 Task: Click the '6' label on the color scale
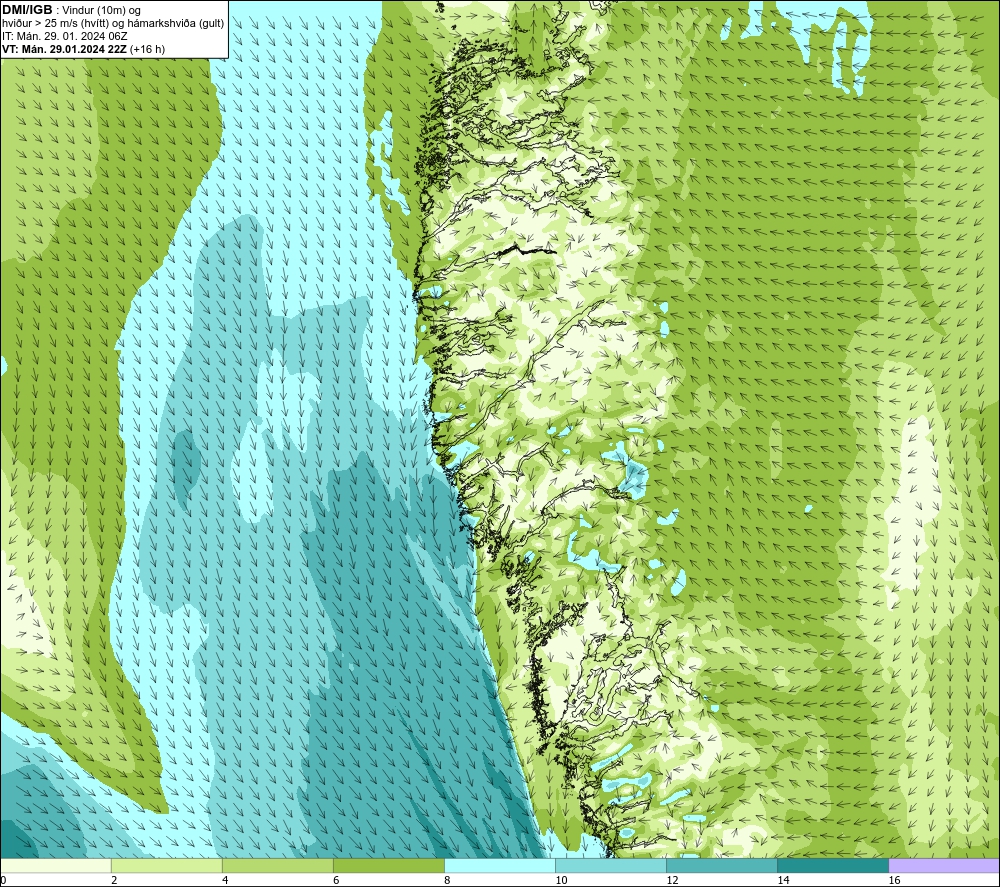[336, 880]
